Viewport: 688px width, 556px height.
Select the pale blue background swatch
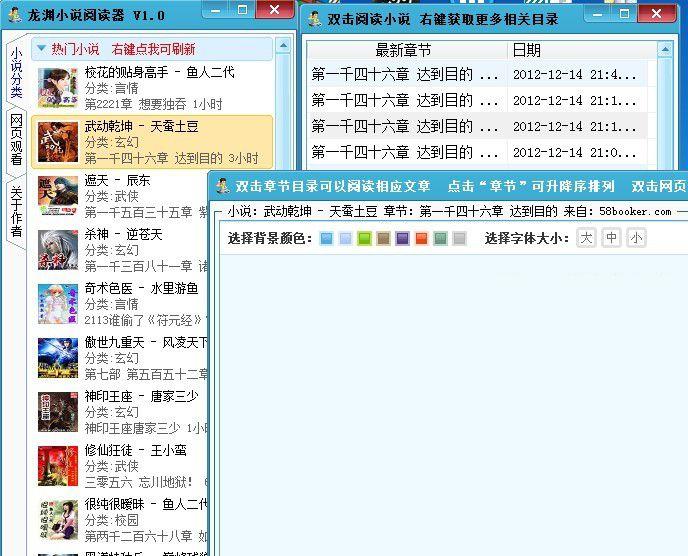pyautogui.click(x=345, y=238)
